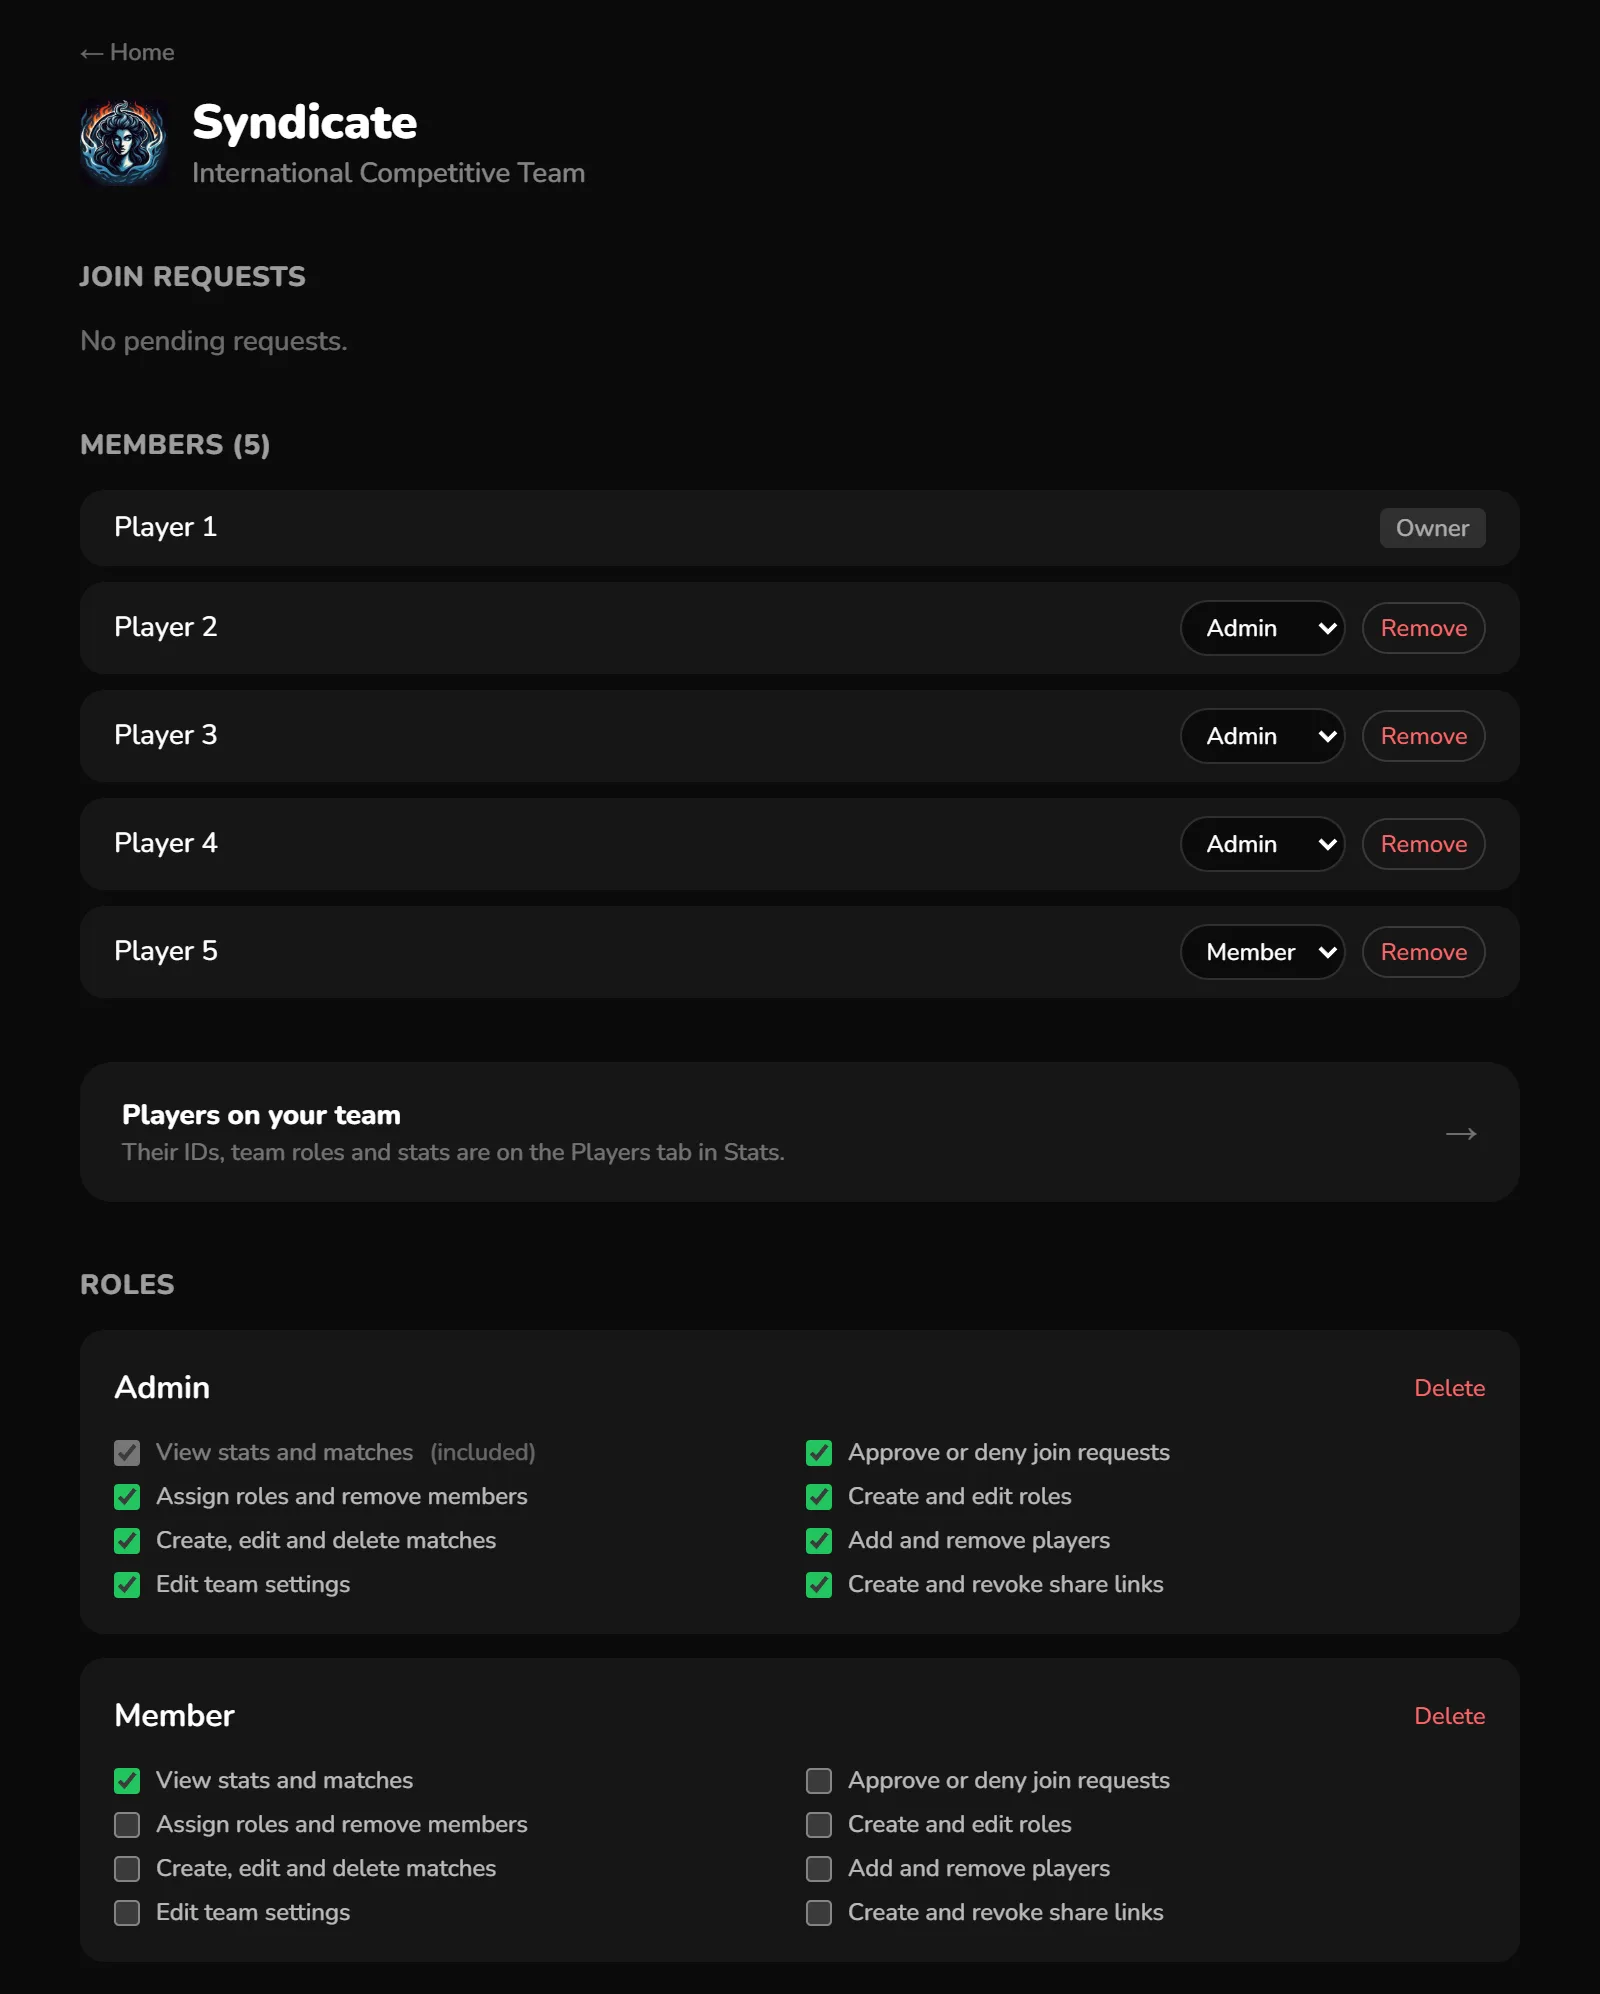Click the Owner badge on Player 1
The image size is (1600, 1994).
coord(1432,528)
